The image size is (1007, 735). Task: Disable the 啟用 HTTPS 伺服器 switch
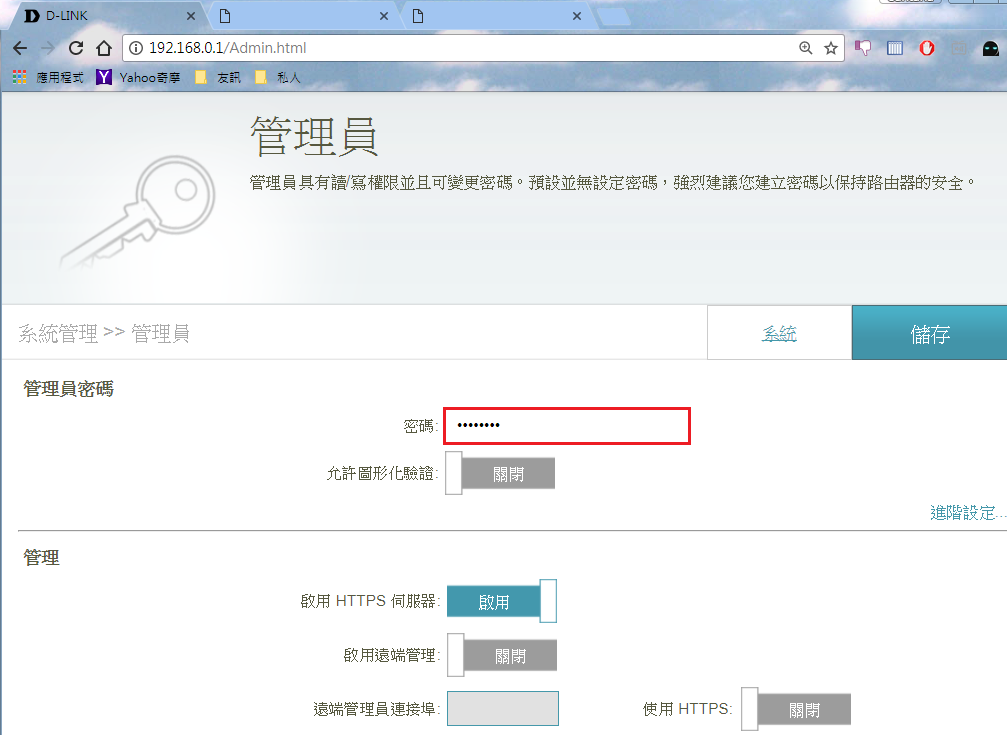tap(500, 602)
